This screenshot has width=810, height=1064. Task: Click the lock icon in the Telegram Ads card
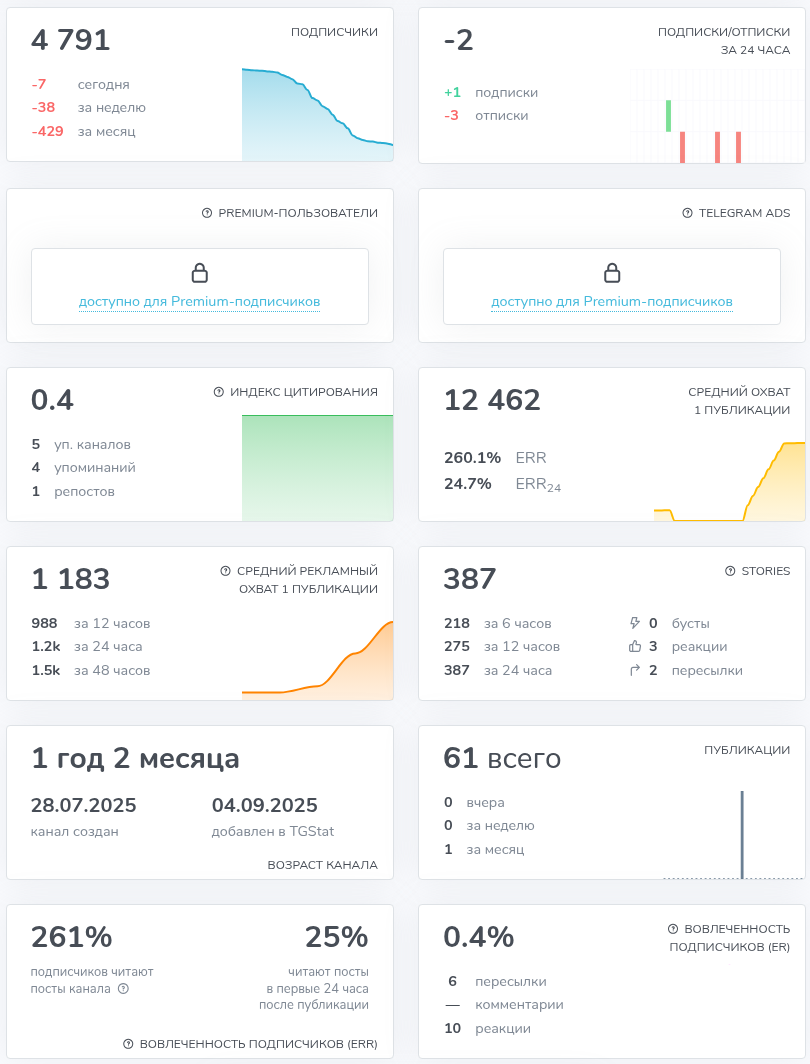click(x=612, y=273)
